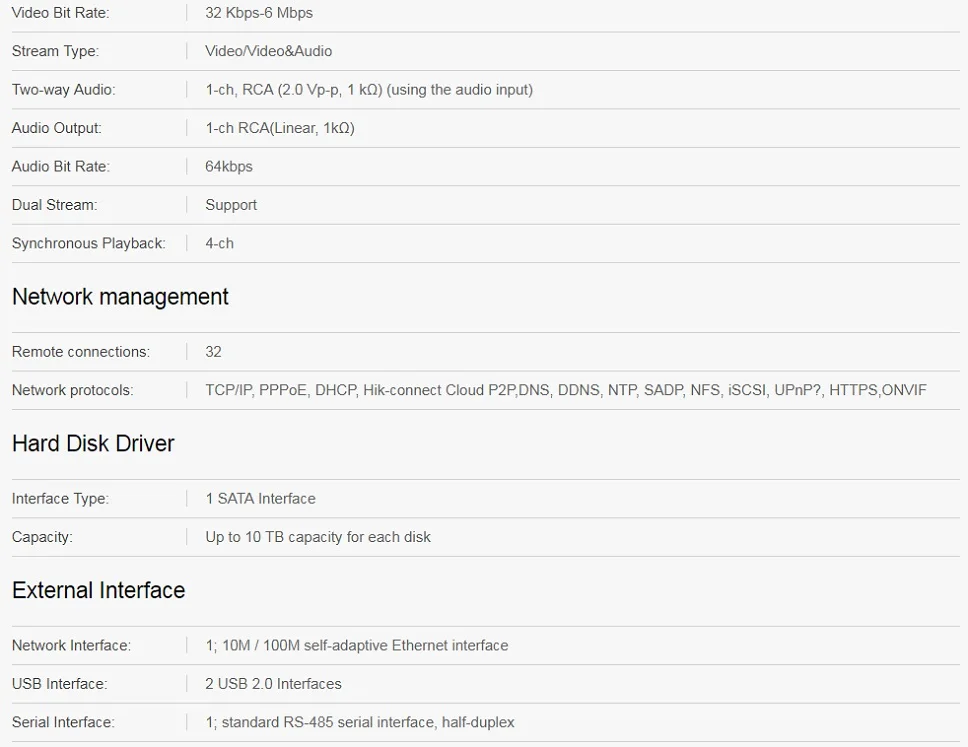Click the '1-ch, RCA (2.0 Vp-p, 1 kΩ)' value
Image resolution: width=968 pixels, height=747 pixels.
[369, 90]
